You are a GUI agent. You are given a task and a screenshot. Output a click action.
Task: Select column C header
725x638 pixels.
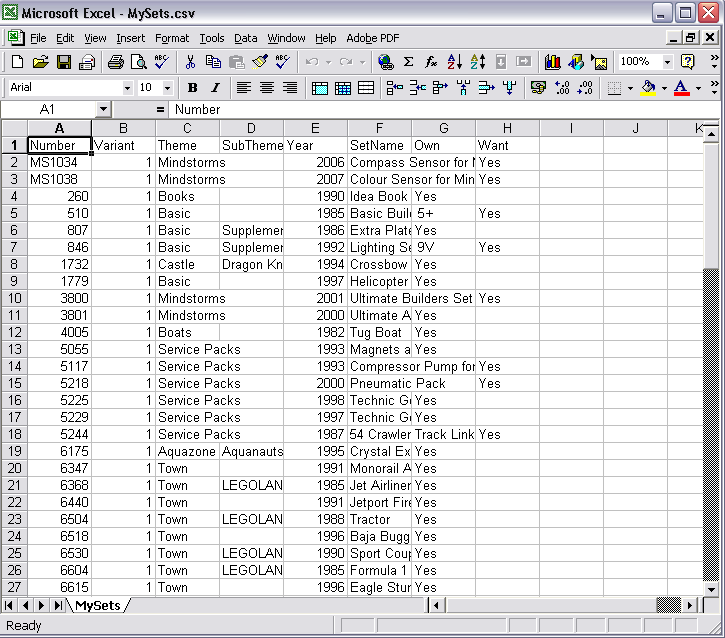pyautogui.click(x=187, y=128)
